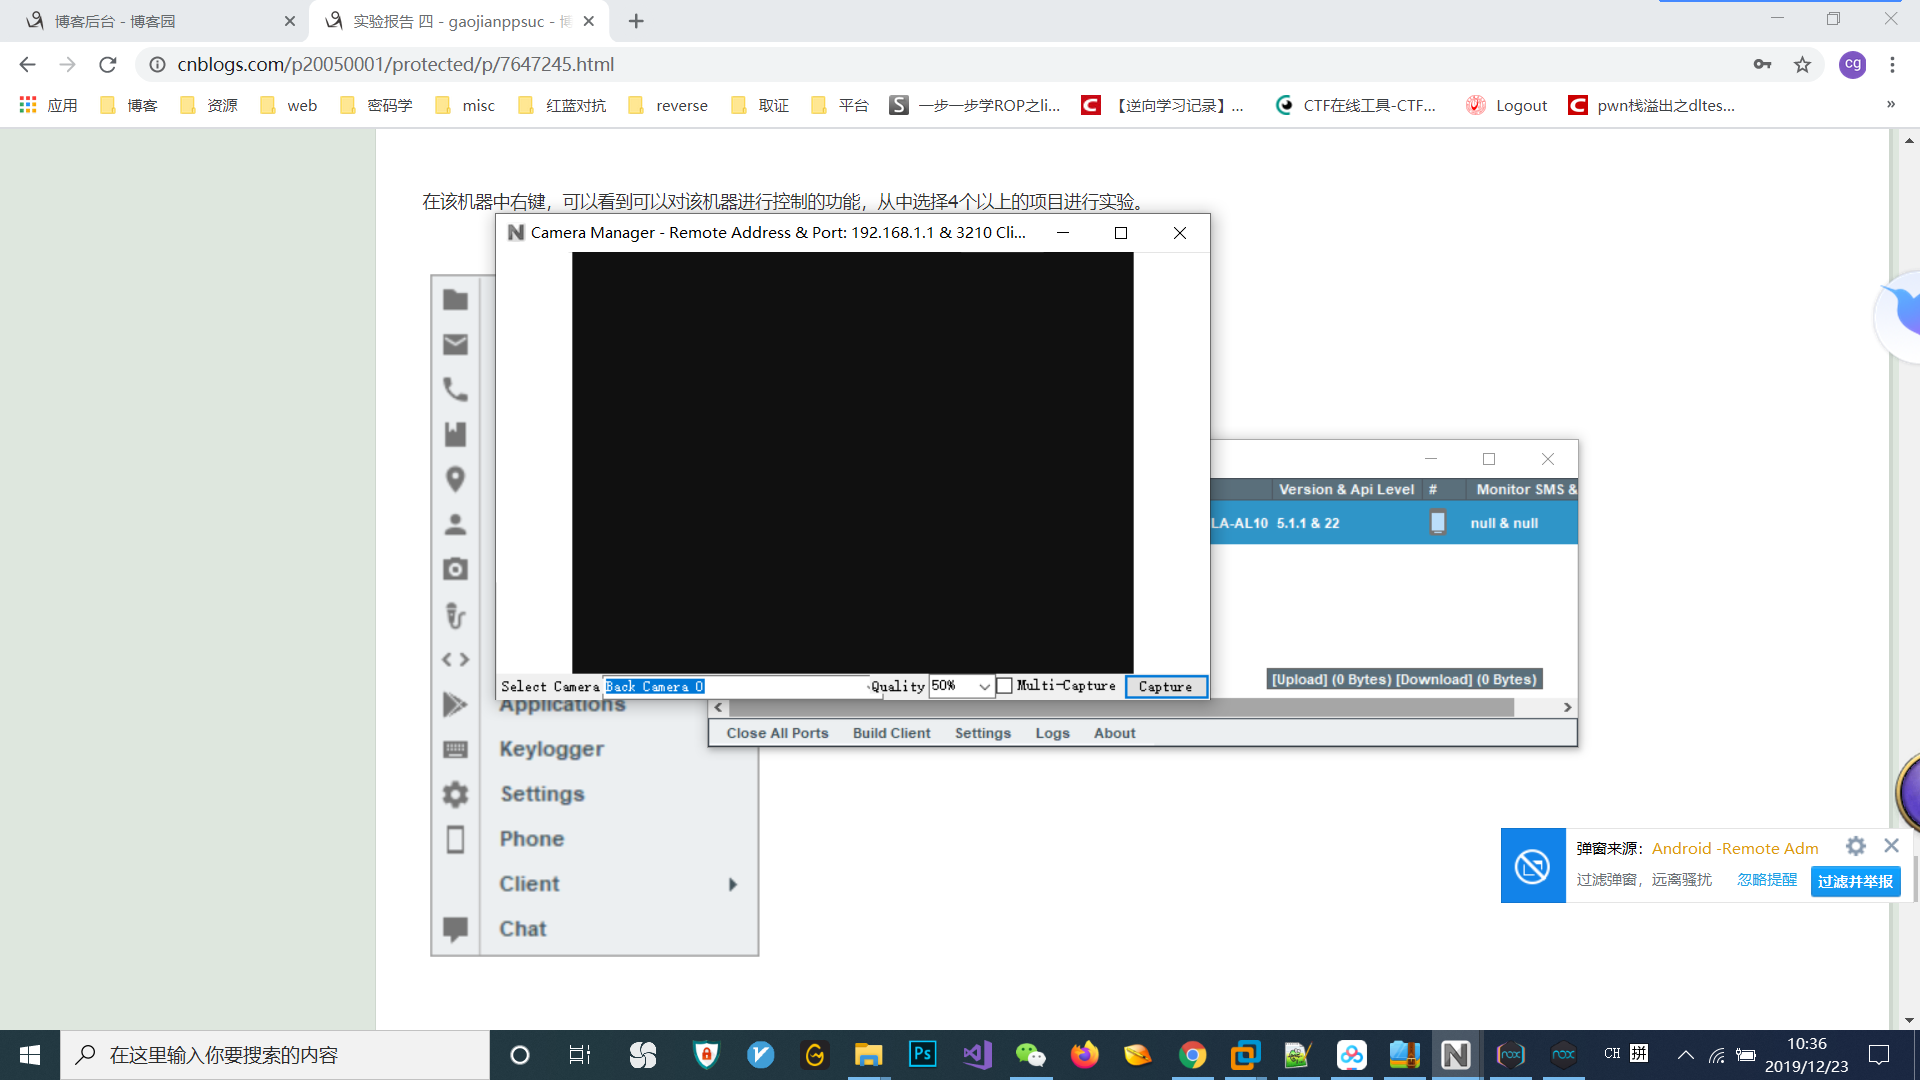1920x1080 pixels.
Task: Bookmark the page with the star icon
Action: pos(1802,65)
